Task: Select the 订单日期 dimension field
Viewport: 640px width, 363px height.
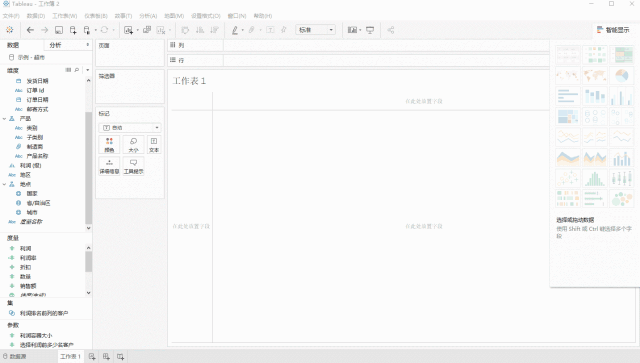Action: 38,100
